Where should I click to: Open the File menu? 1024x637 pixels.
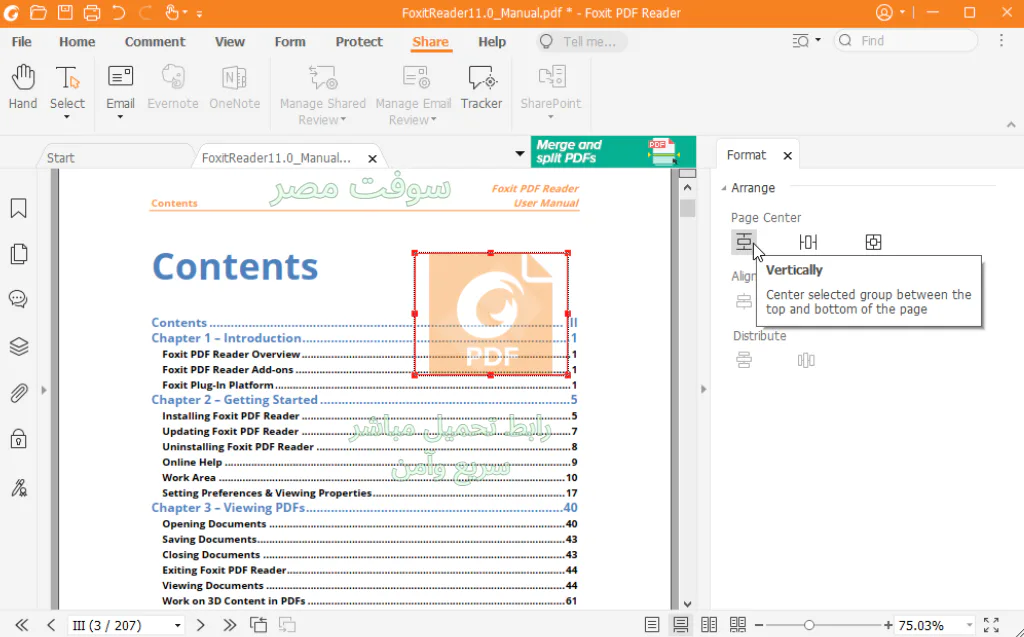click(22, 42)
